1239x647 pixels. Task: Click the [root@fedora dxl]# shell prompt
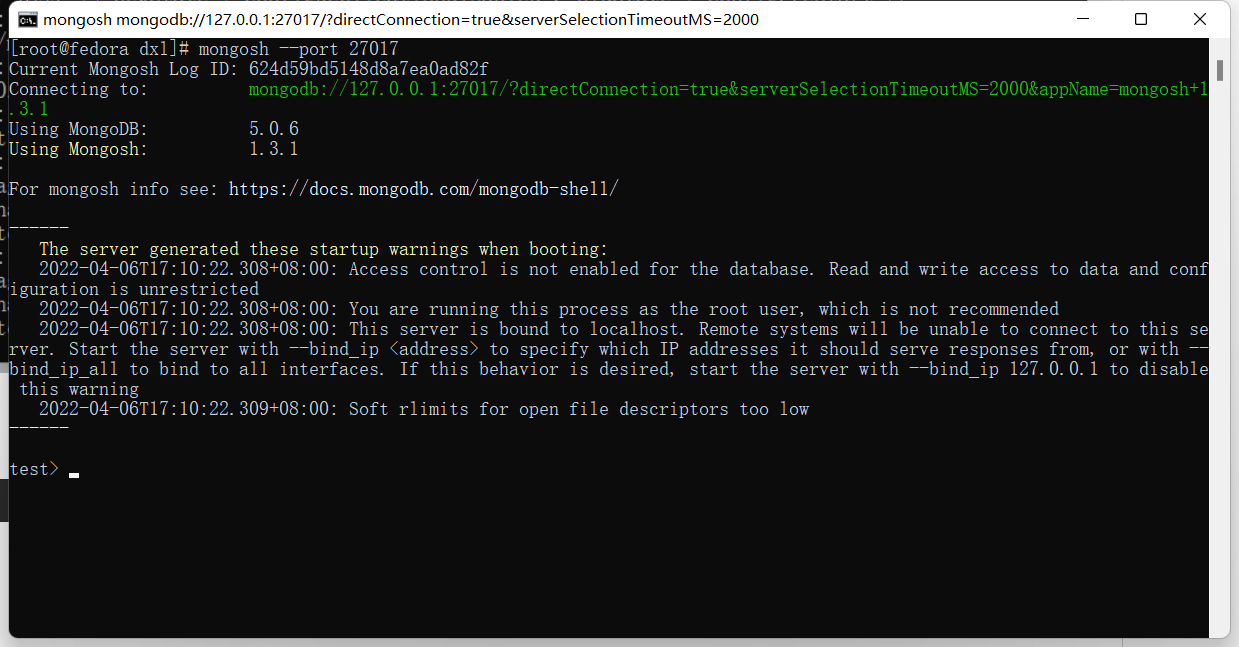click(x=99, y=49)
